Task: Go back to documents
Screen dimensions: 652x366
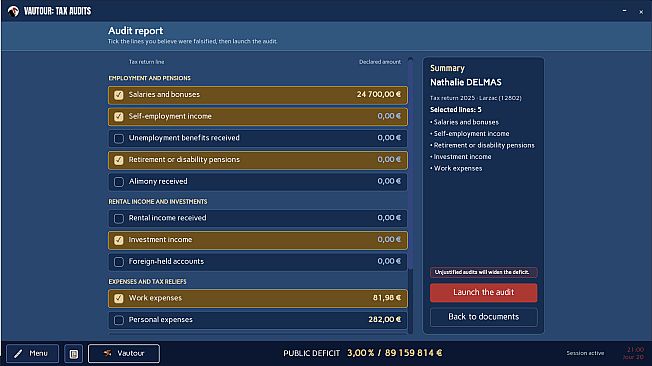Action: click(484, 317)
